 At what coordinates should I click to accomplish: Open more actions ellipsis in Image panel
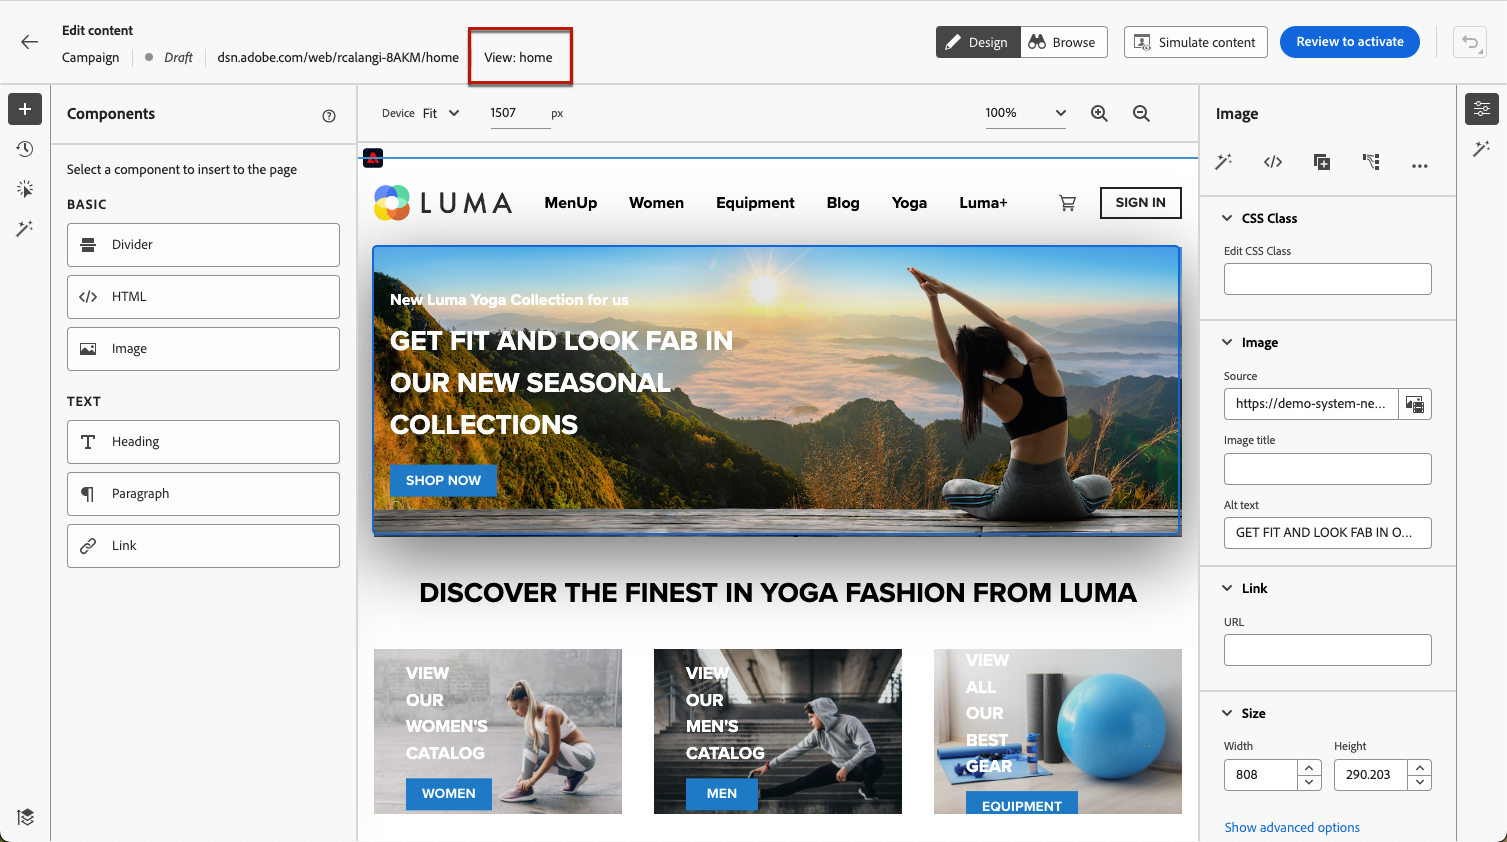coord(1420,165)
